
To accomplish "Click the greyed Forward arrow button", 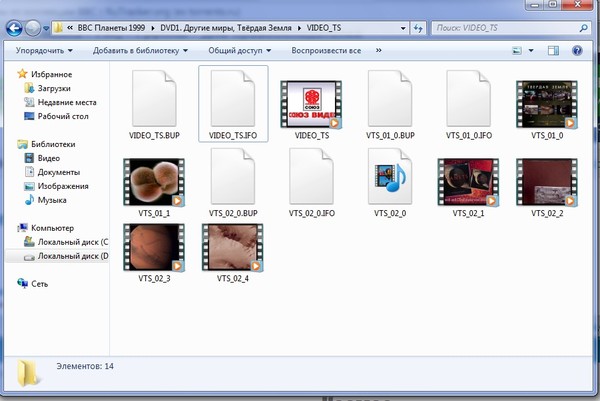I will coord(33,28).
